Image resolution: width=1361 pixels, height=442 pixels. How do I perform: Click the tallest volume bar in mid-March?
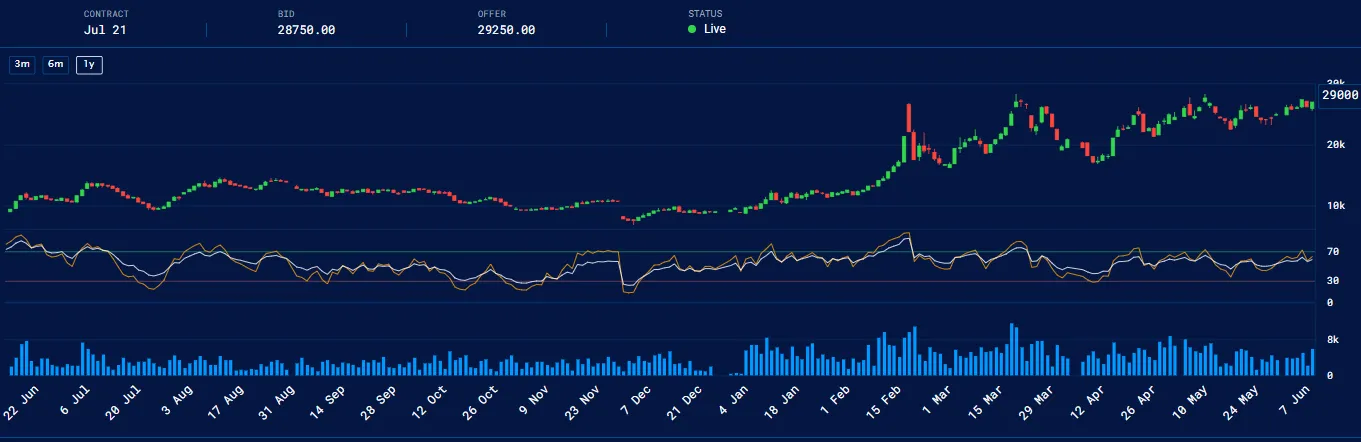tap(1012, 348)
